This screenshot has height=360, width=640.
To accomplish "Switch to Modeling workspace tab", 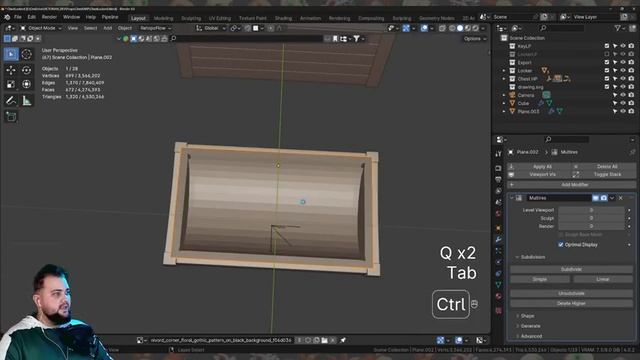I will pyautogui.click(x=163, y=18).
